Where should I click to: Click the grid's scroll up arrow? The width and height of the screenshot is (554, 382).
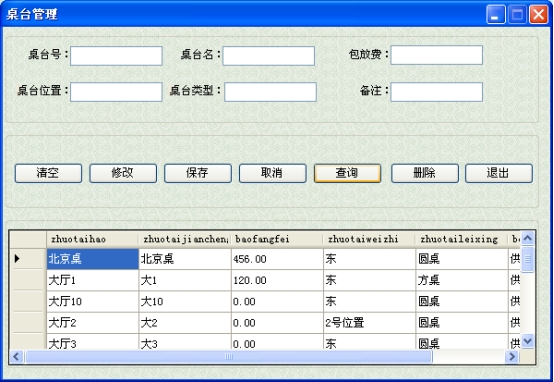(x=528, y=239)
